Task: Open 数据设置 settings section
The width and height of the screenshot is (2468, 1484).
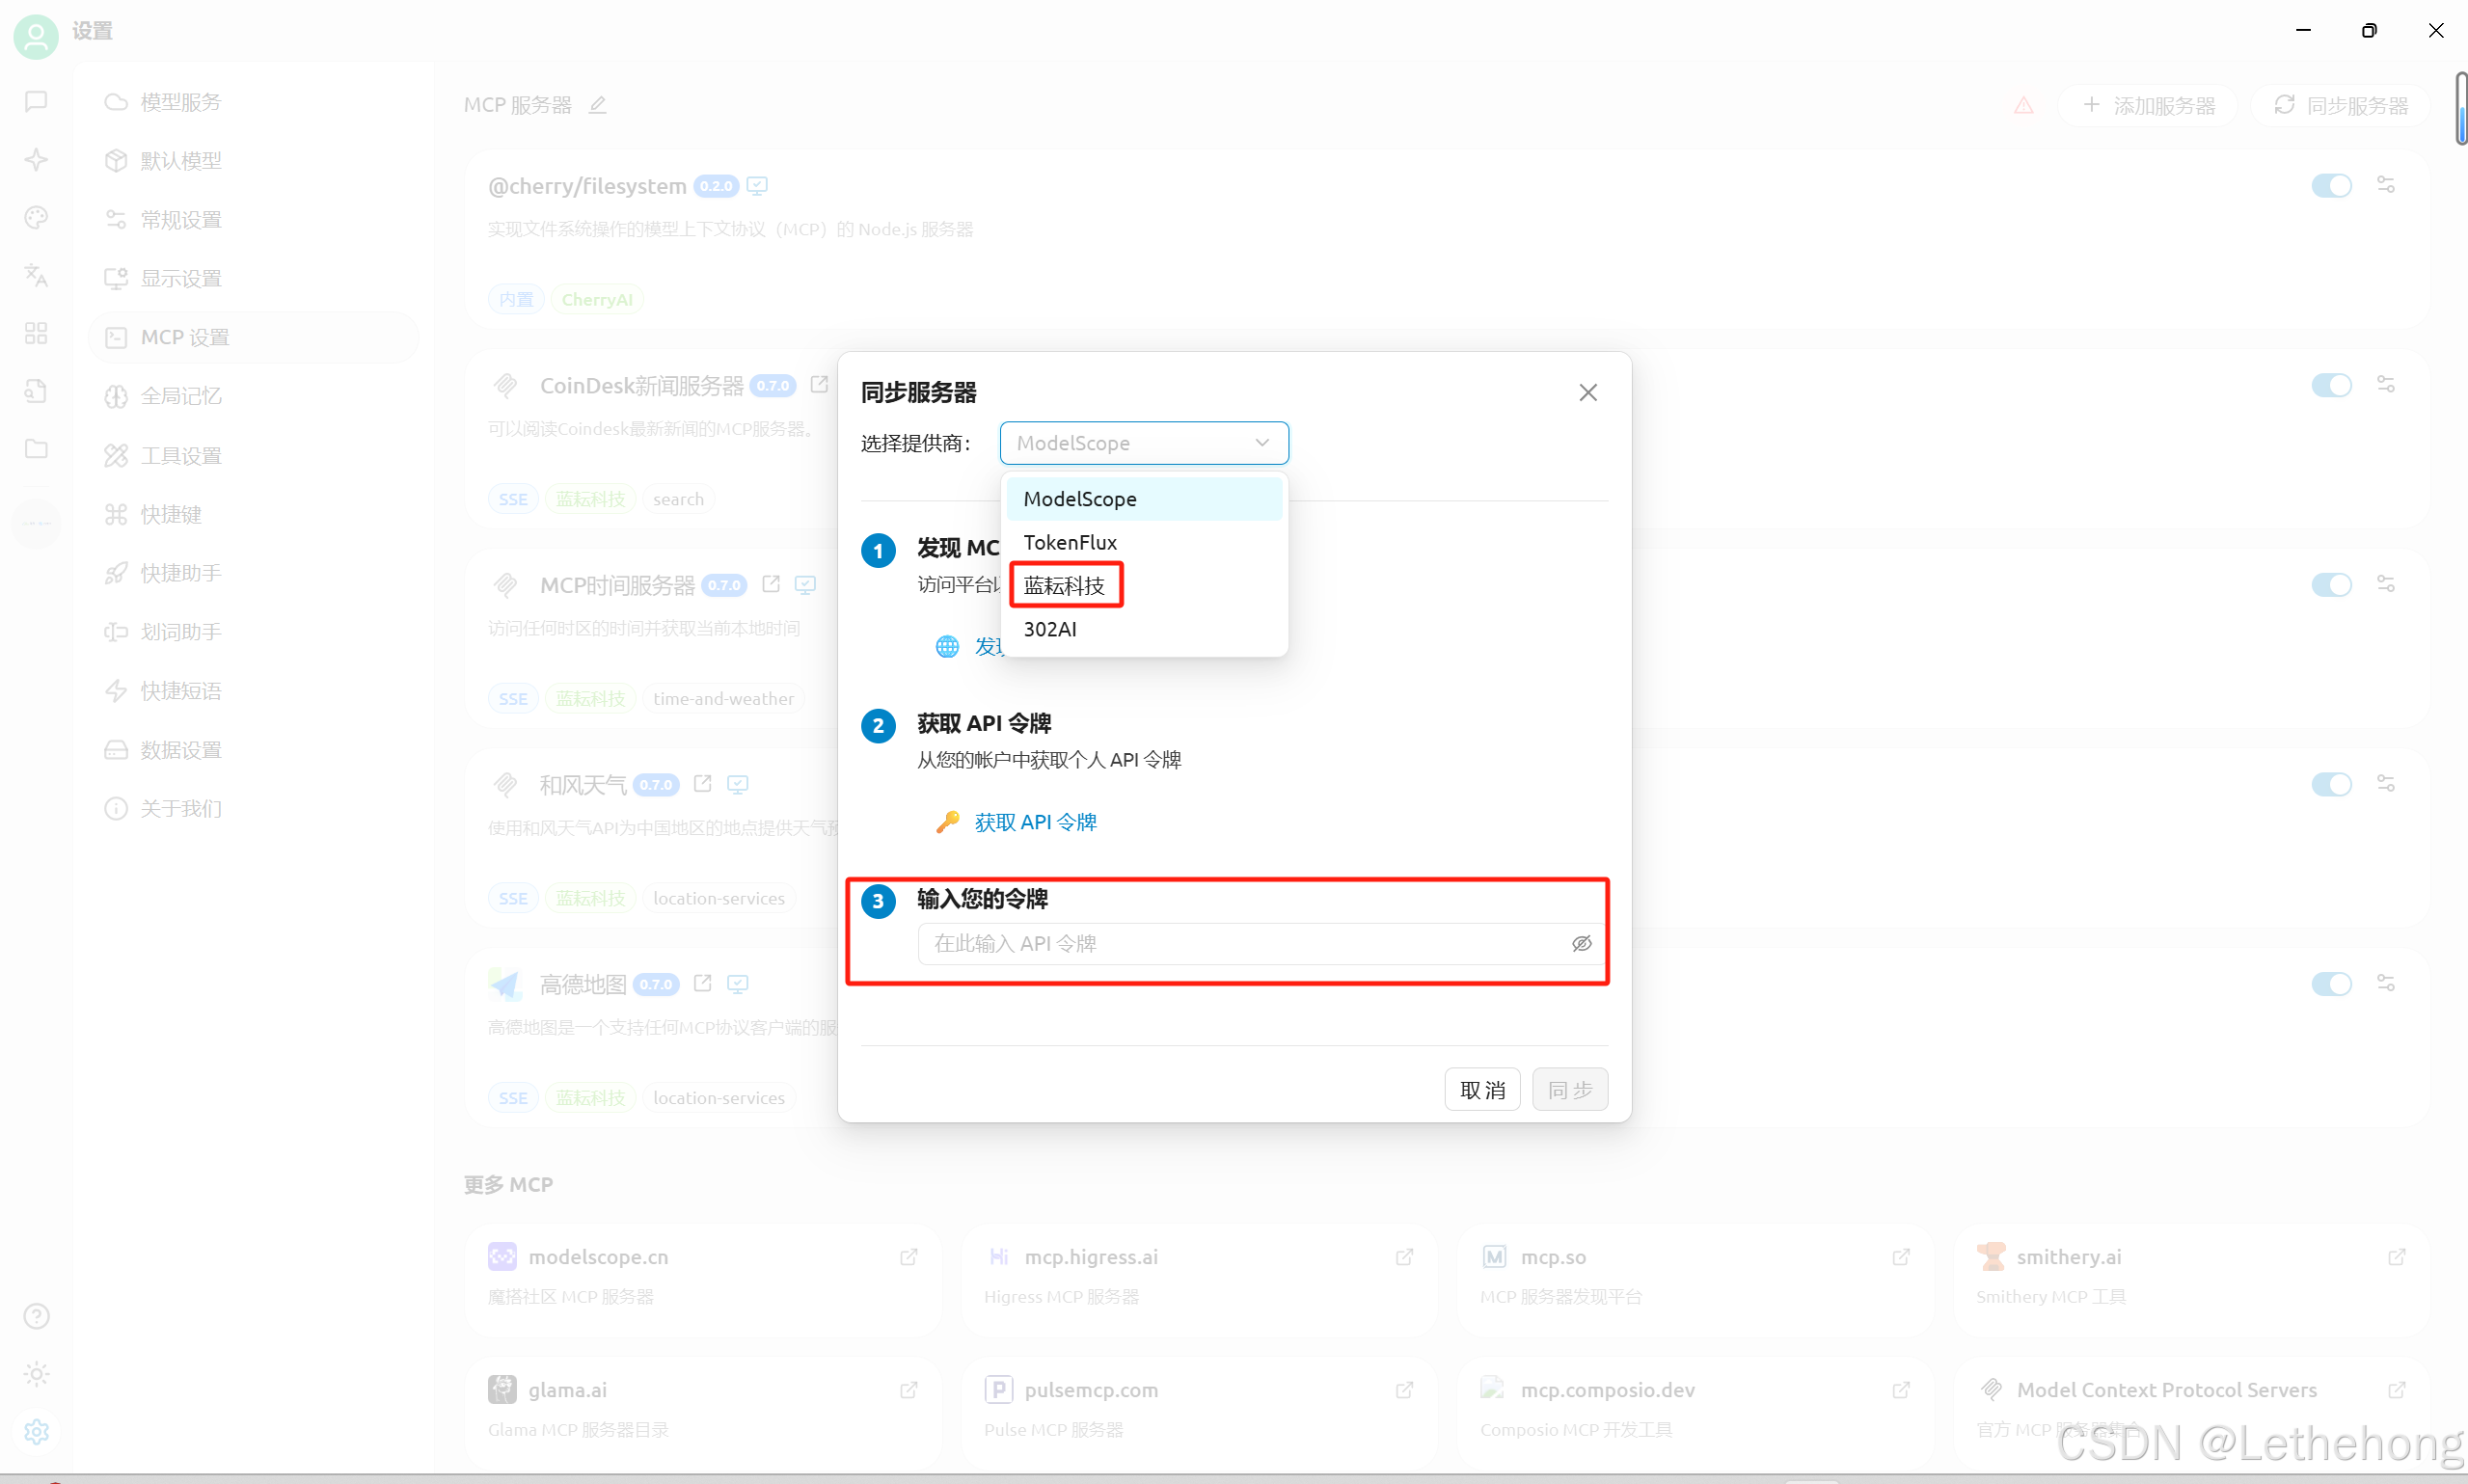Action: coord(254,750)
